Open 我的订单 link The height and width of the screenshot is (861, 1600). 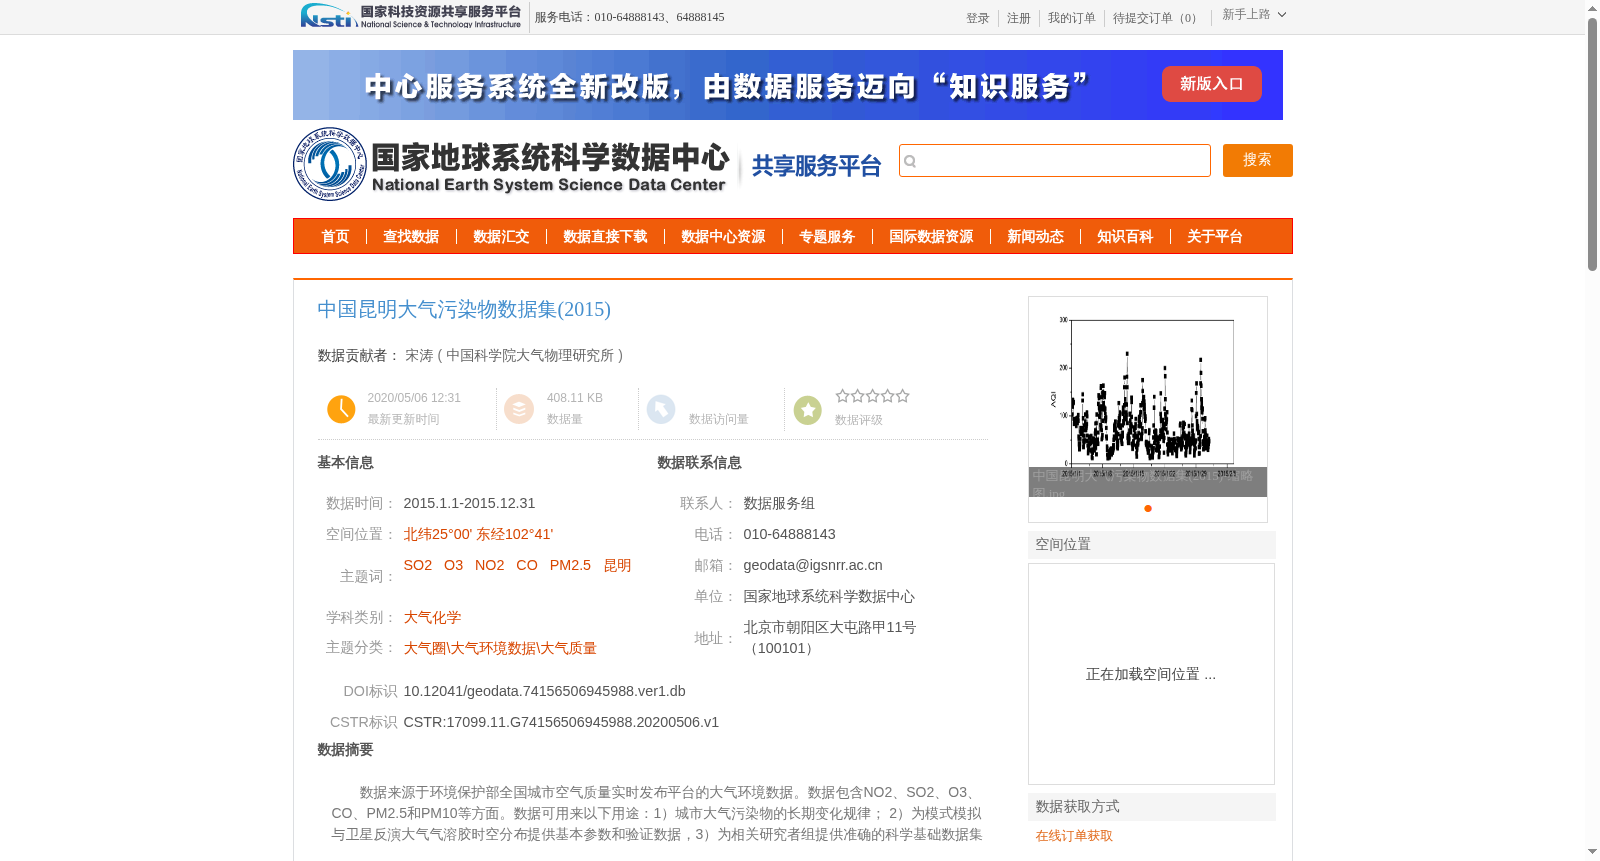pos(1072,18)
